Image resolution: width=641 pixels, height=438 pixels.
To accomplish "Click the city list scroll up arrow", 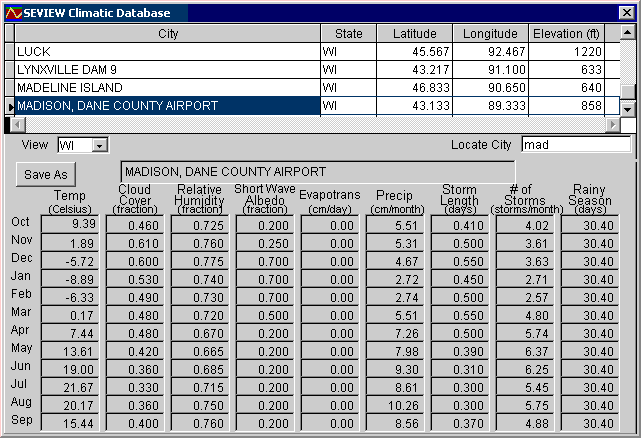I will (627, 32).
